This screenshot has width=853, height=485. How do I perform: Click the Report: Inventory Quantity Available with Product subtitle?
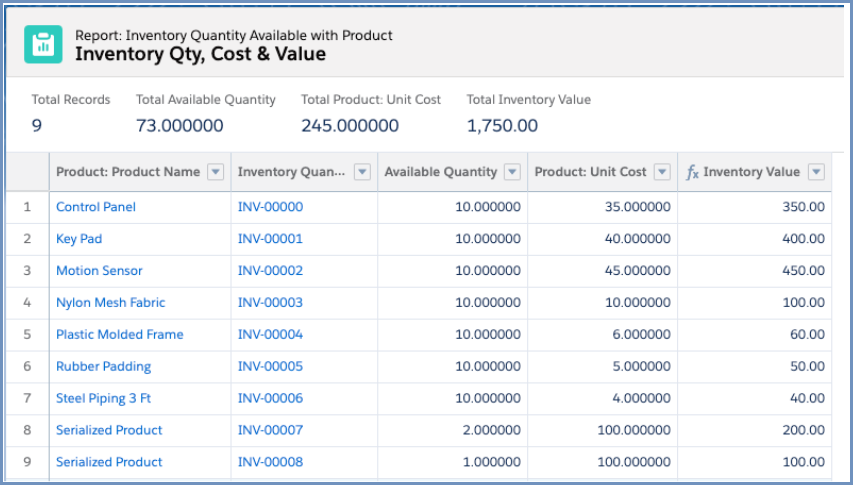click(x=233, y=35)
